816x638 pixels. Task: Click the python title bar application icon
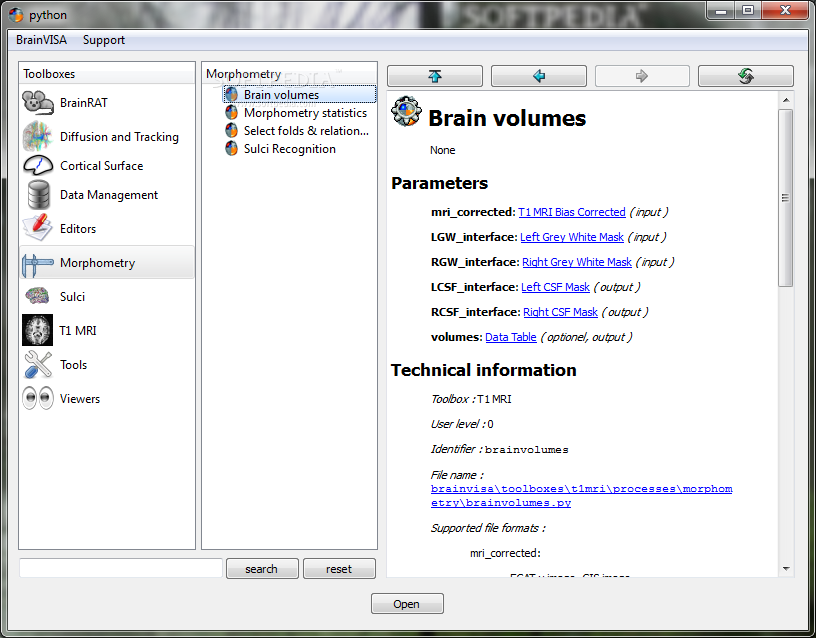[16, 15]
